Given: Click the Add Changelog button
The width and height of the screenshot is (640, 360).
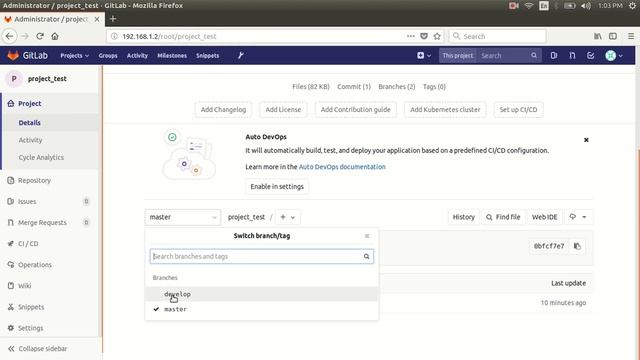Looking at the screenshot, I should pyautogui.click(x=223, y=109).
